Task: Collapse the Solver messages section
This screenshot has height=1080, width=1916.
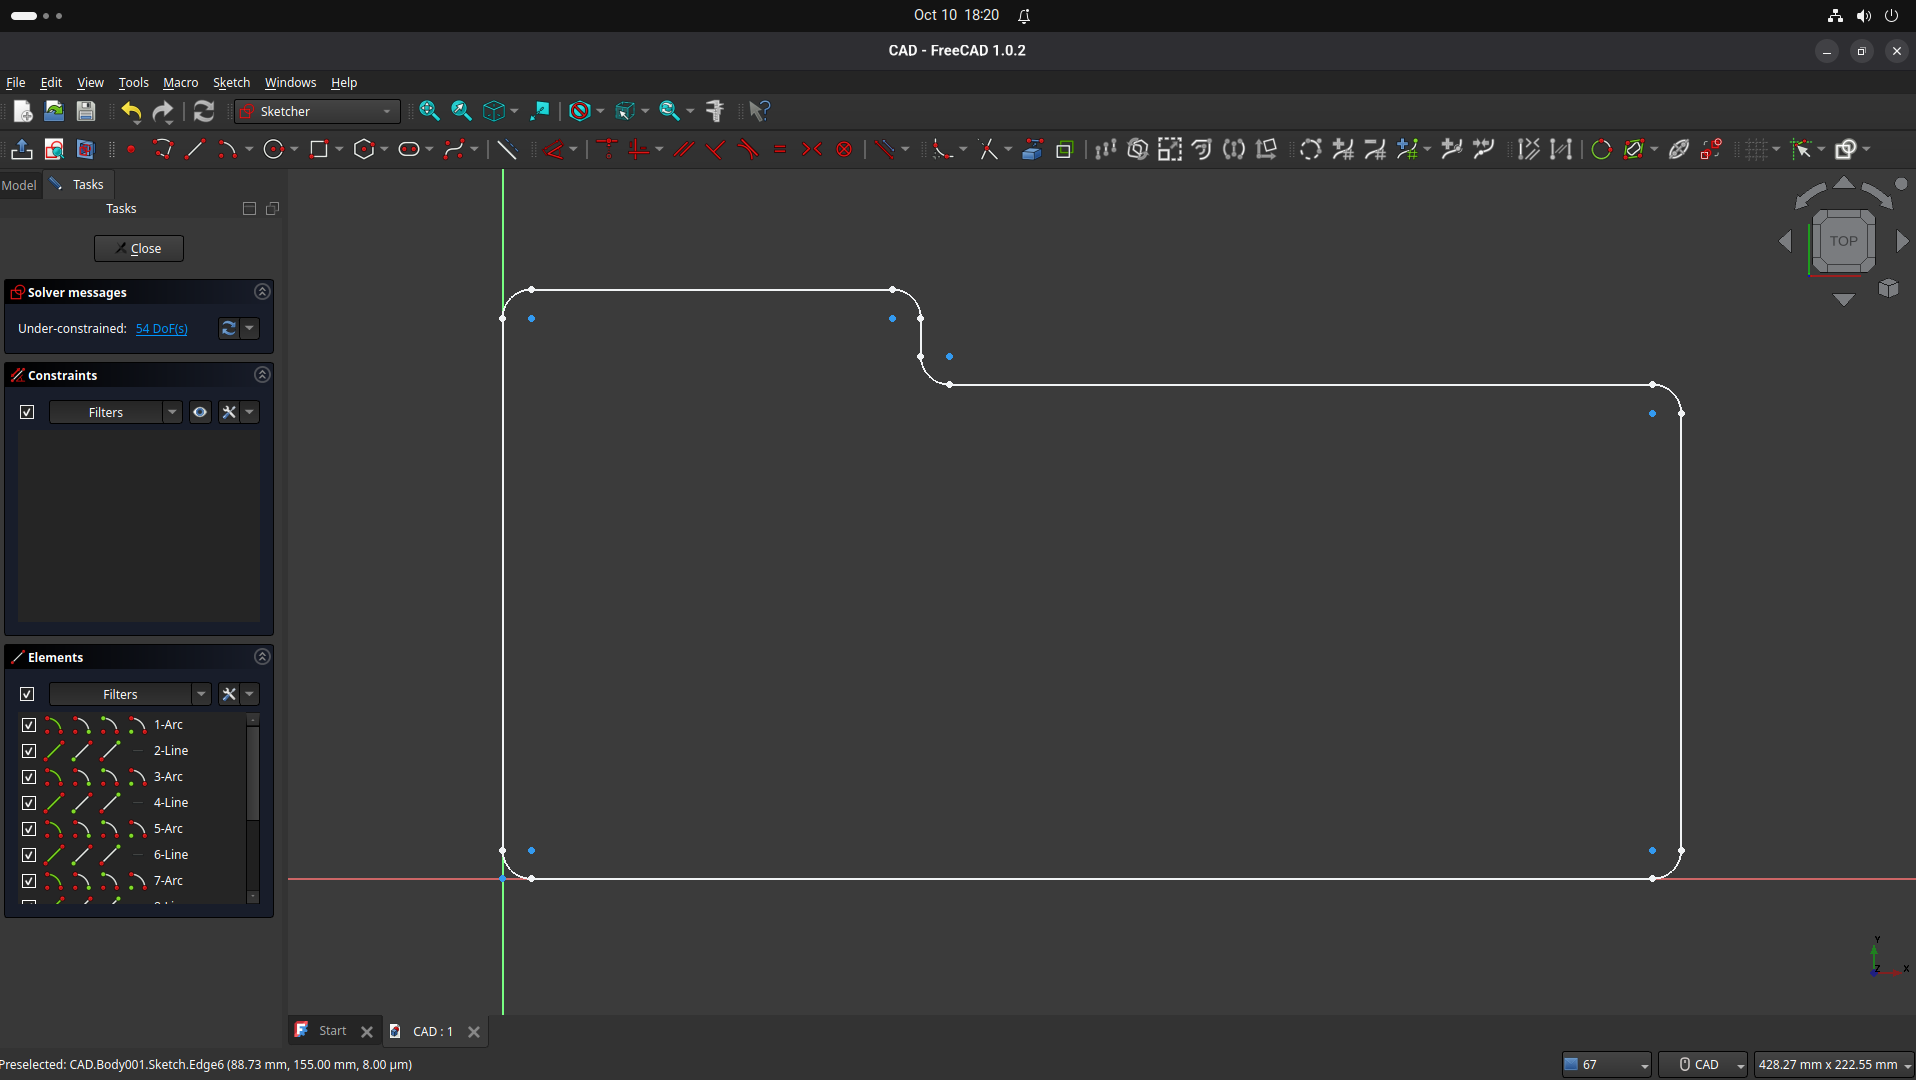Action: [x=262, y=292]
